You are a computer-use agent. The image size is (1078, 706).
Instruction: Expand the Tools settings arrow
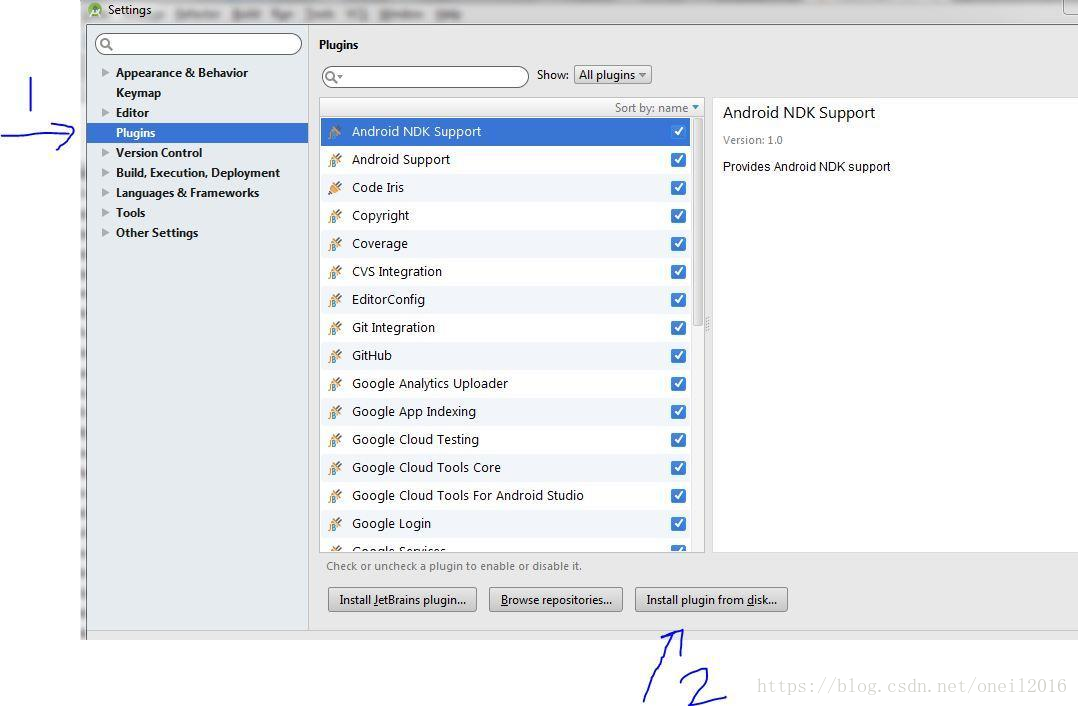105,212
